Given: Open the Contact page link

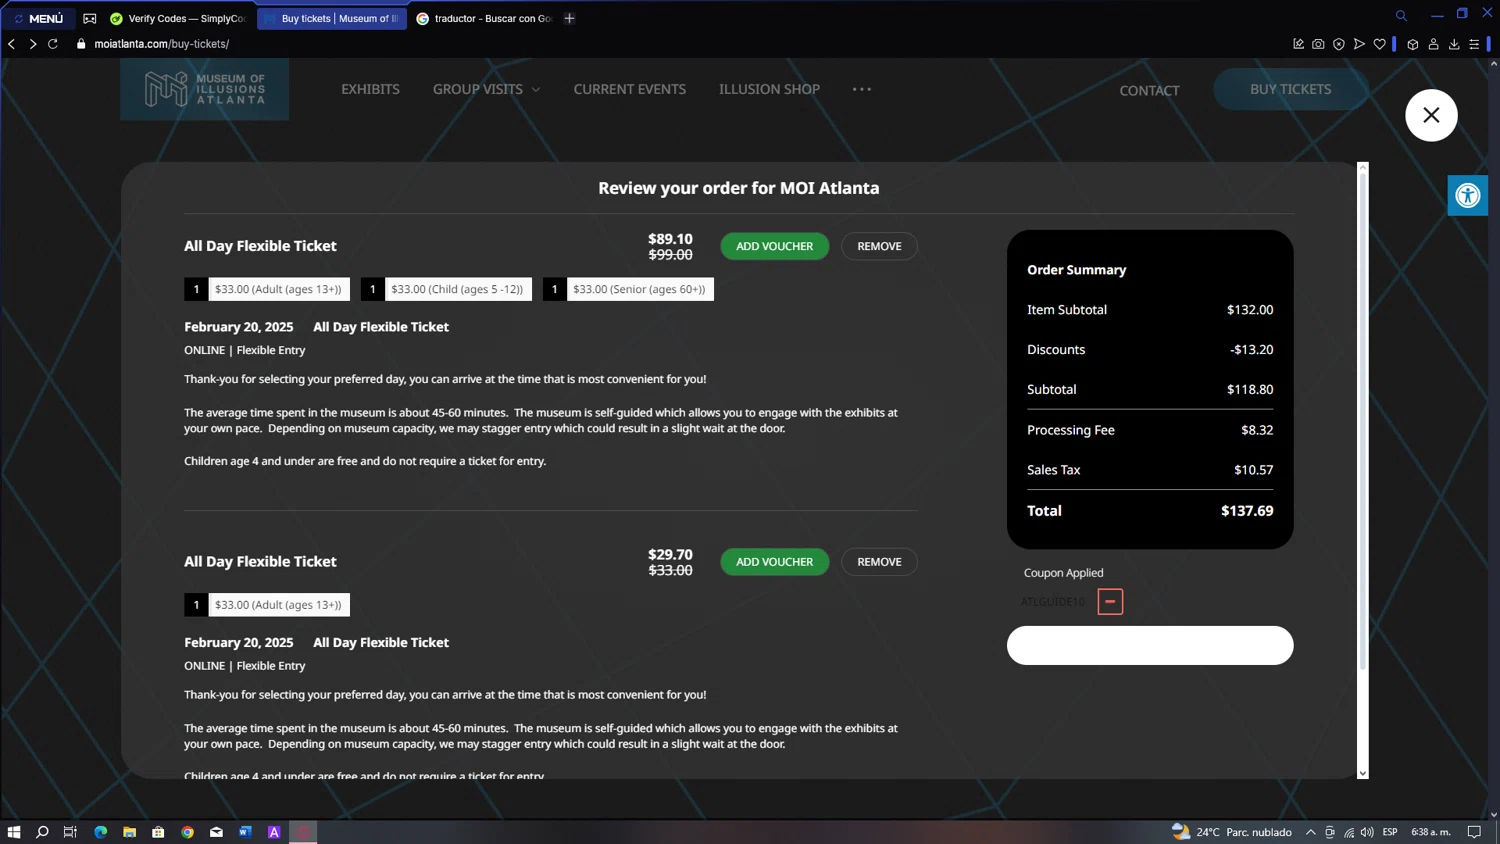Looking at the screenshot, I should 1149,90.
